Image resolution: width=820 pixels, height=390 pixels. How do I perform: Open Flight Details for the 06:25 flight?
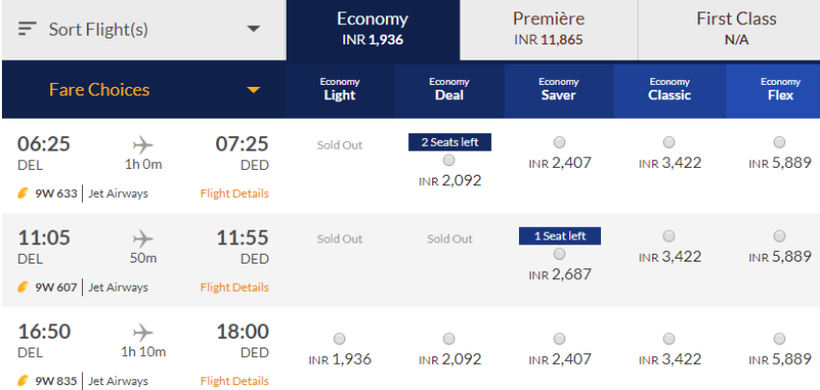click(x=234, y=194)
